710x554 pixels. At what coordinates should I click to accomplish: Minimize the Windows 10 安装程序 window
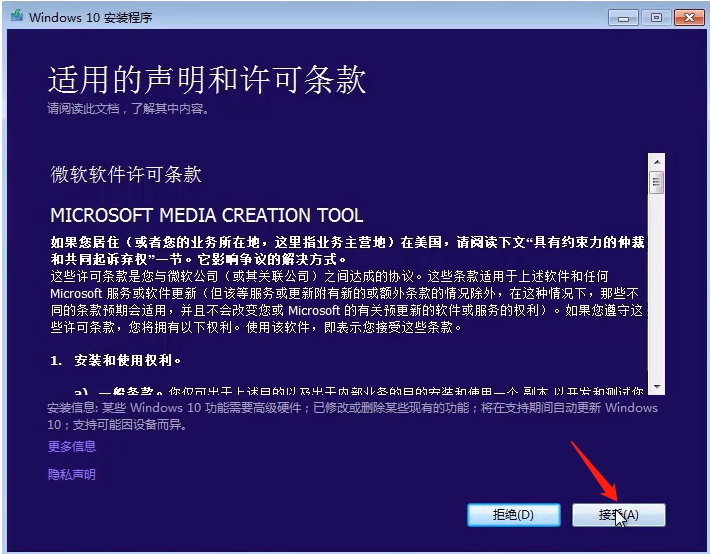coord(625,17)
